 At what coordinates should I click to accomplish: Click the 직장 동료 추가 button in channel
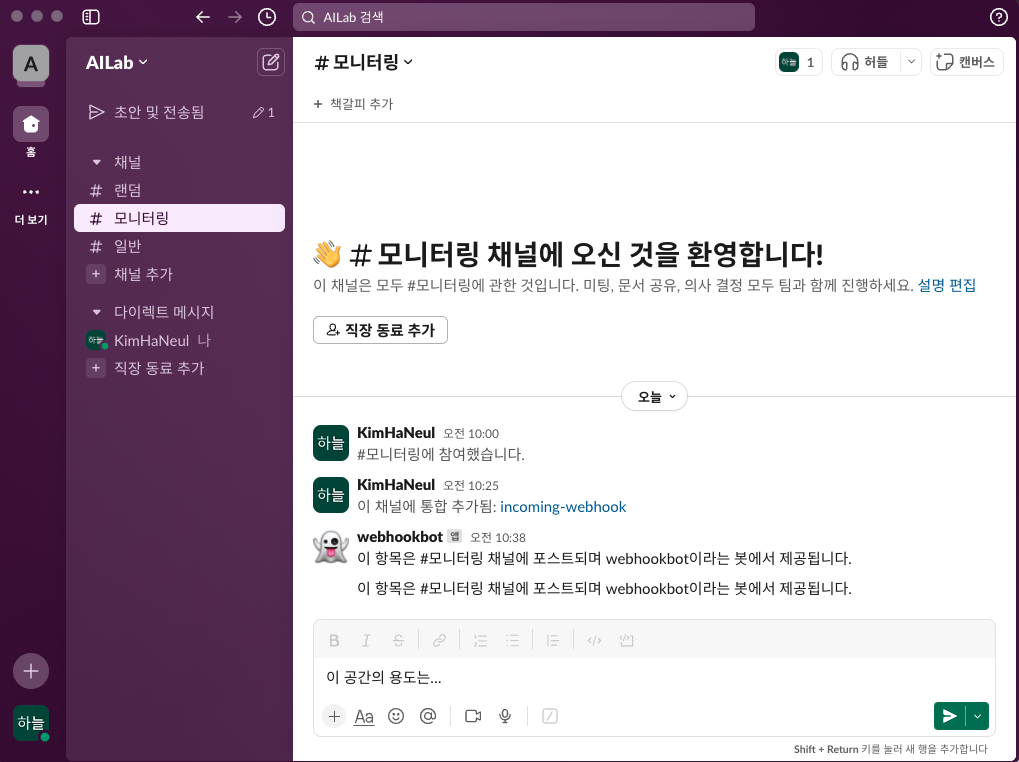[380, 330]
